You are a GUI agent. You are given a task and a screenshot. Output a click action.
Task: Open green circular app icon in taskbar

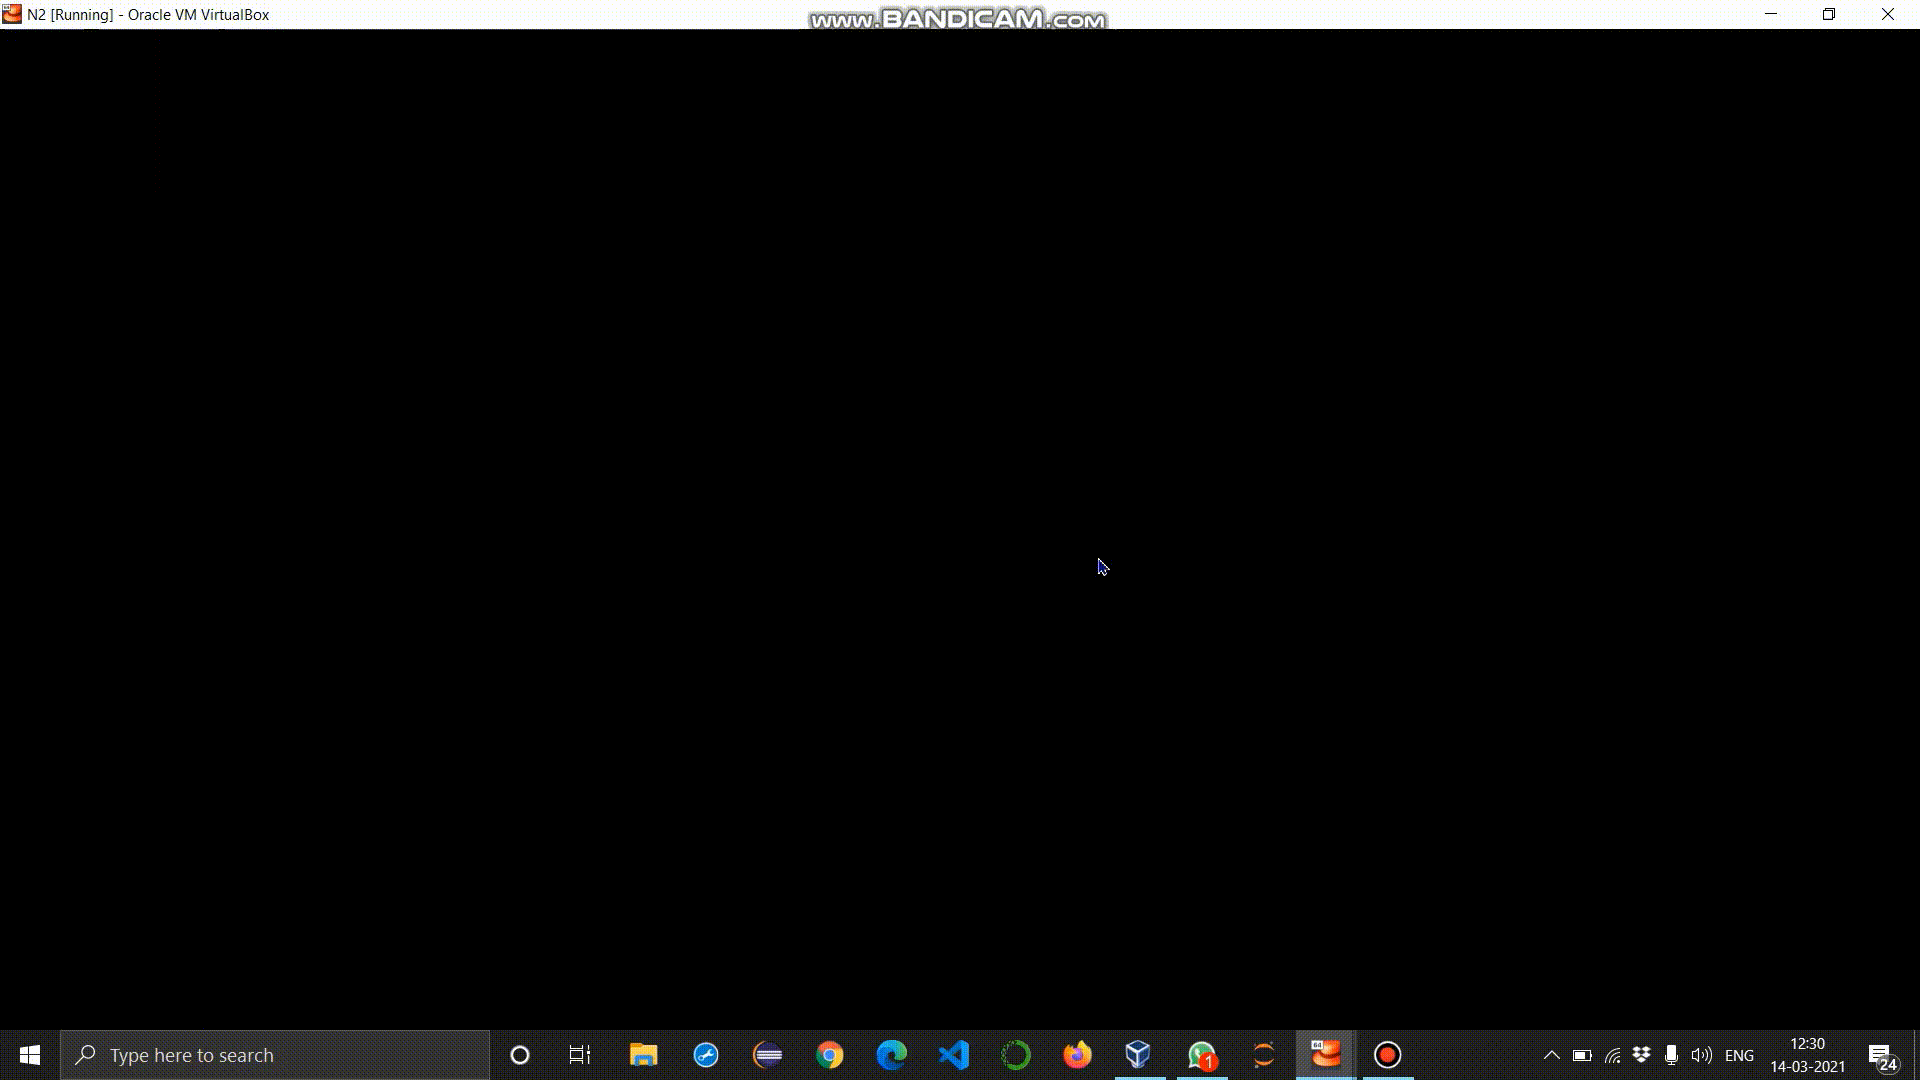[1016, 1055]
